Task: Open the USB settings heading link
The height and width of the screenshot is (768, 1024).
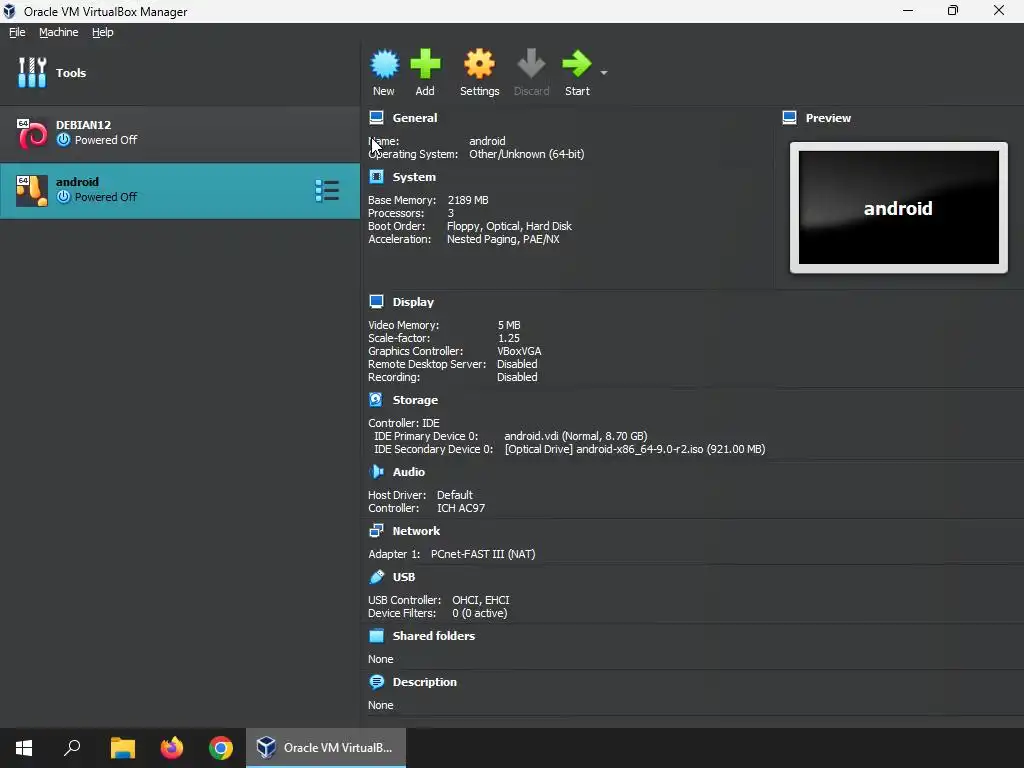Action: coord(404,577)
